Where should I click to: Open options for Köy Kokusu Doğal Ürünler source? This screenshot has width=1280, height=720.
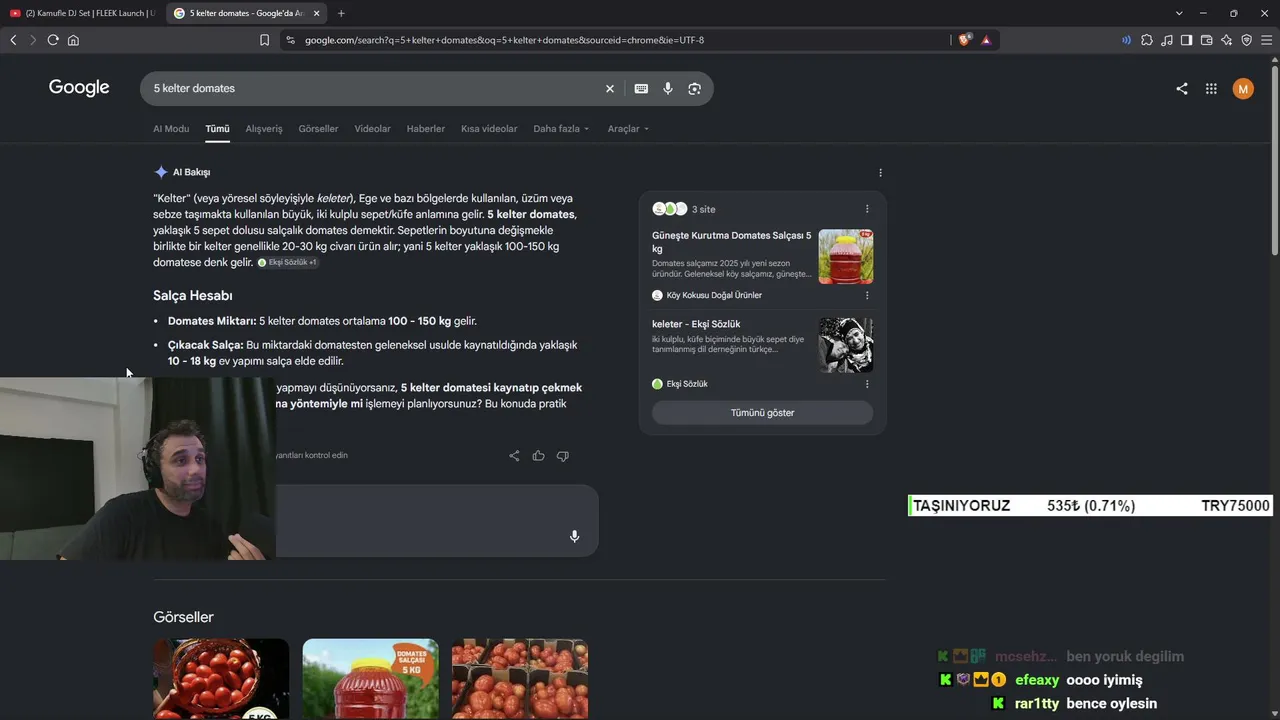[867, 295]
